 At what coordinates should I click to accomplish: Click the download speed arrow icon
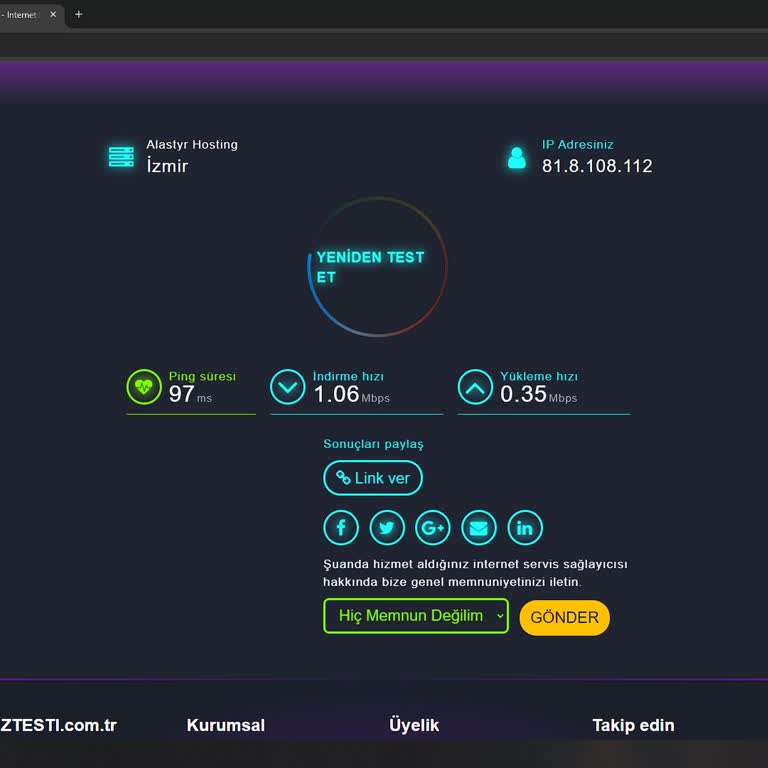288,387
